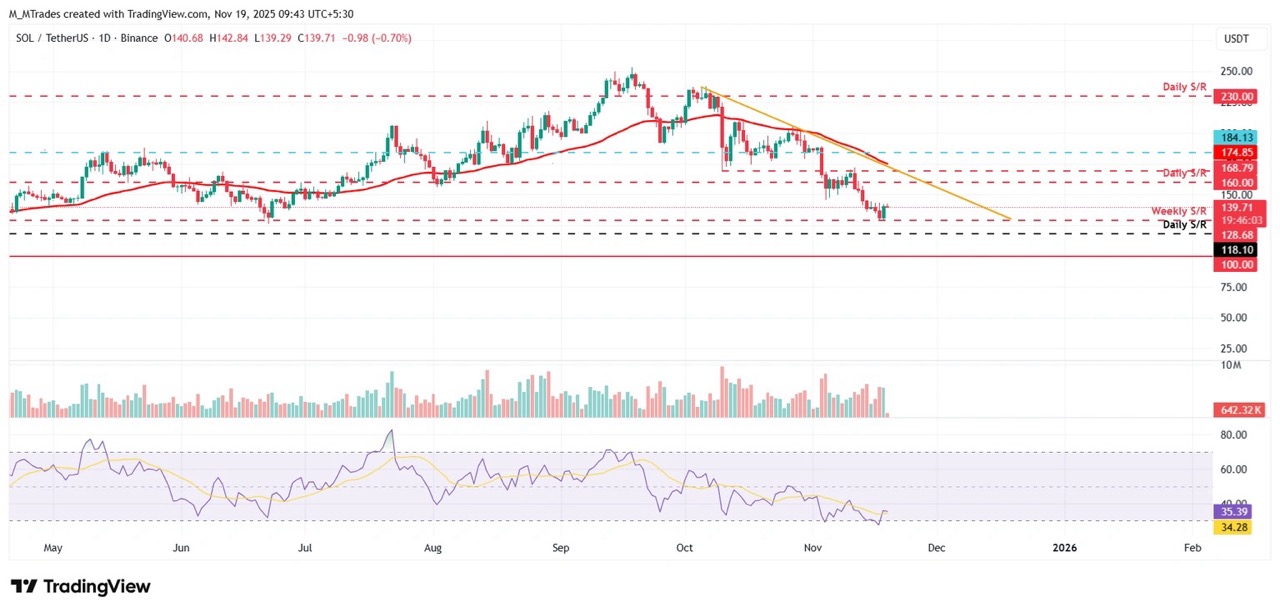Click the close value C139.71 in legend
Image resolution: width=1280 pixels, height=613 pixels.
point(316,38)
